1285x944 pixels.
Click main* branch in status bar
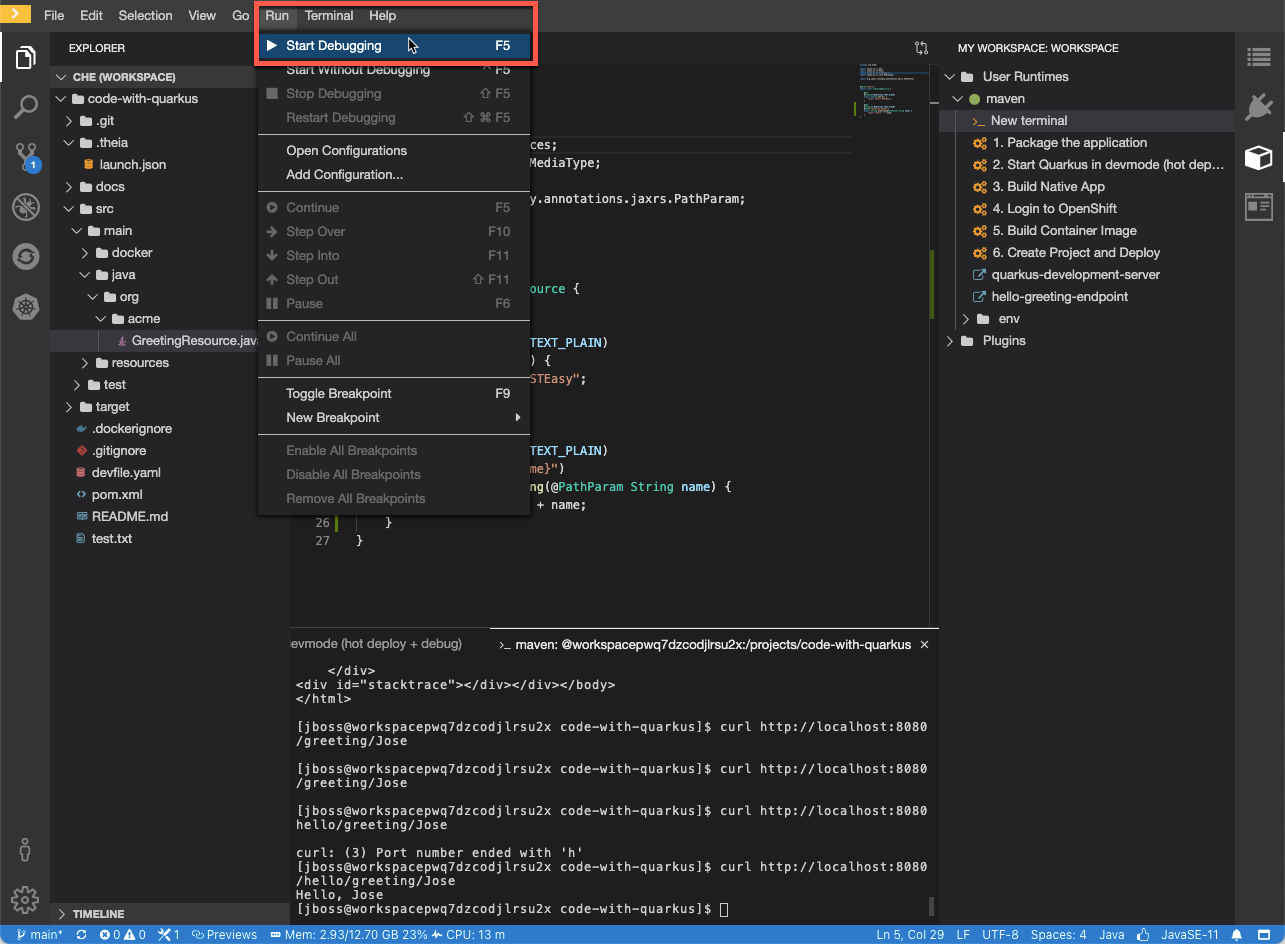click(39, 934)
